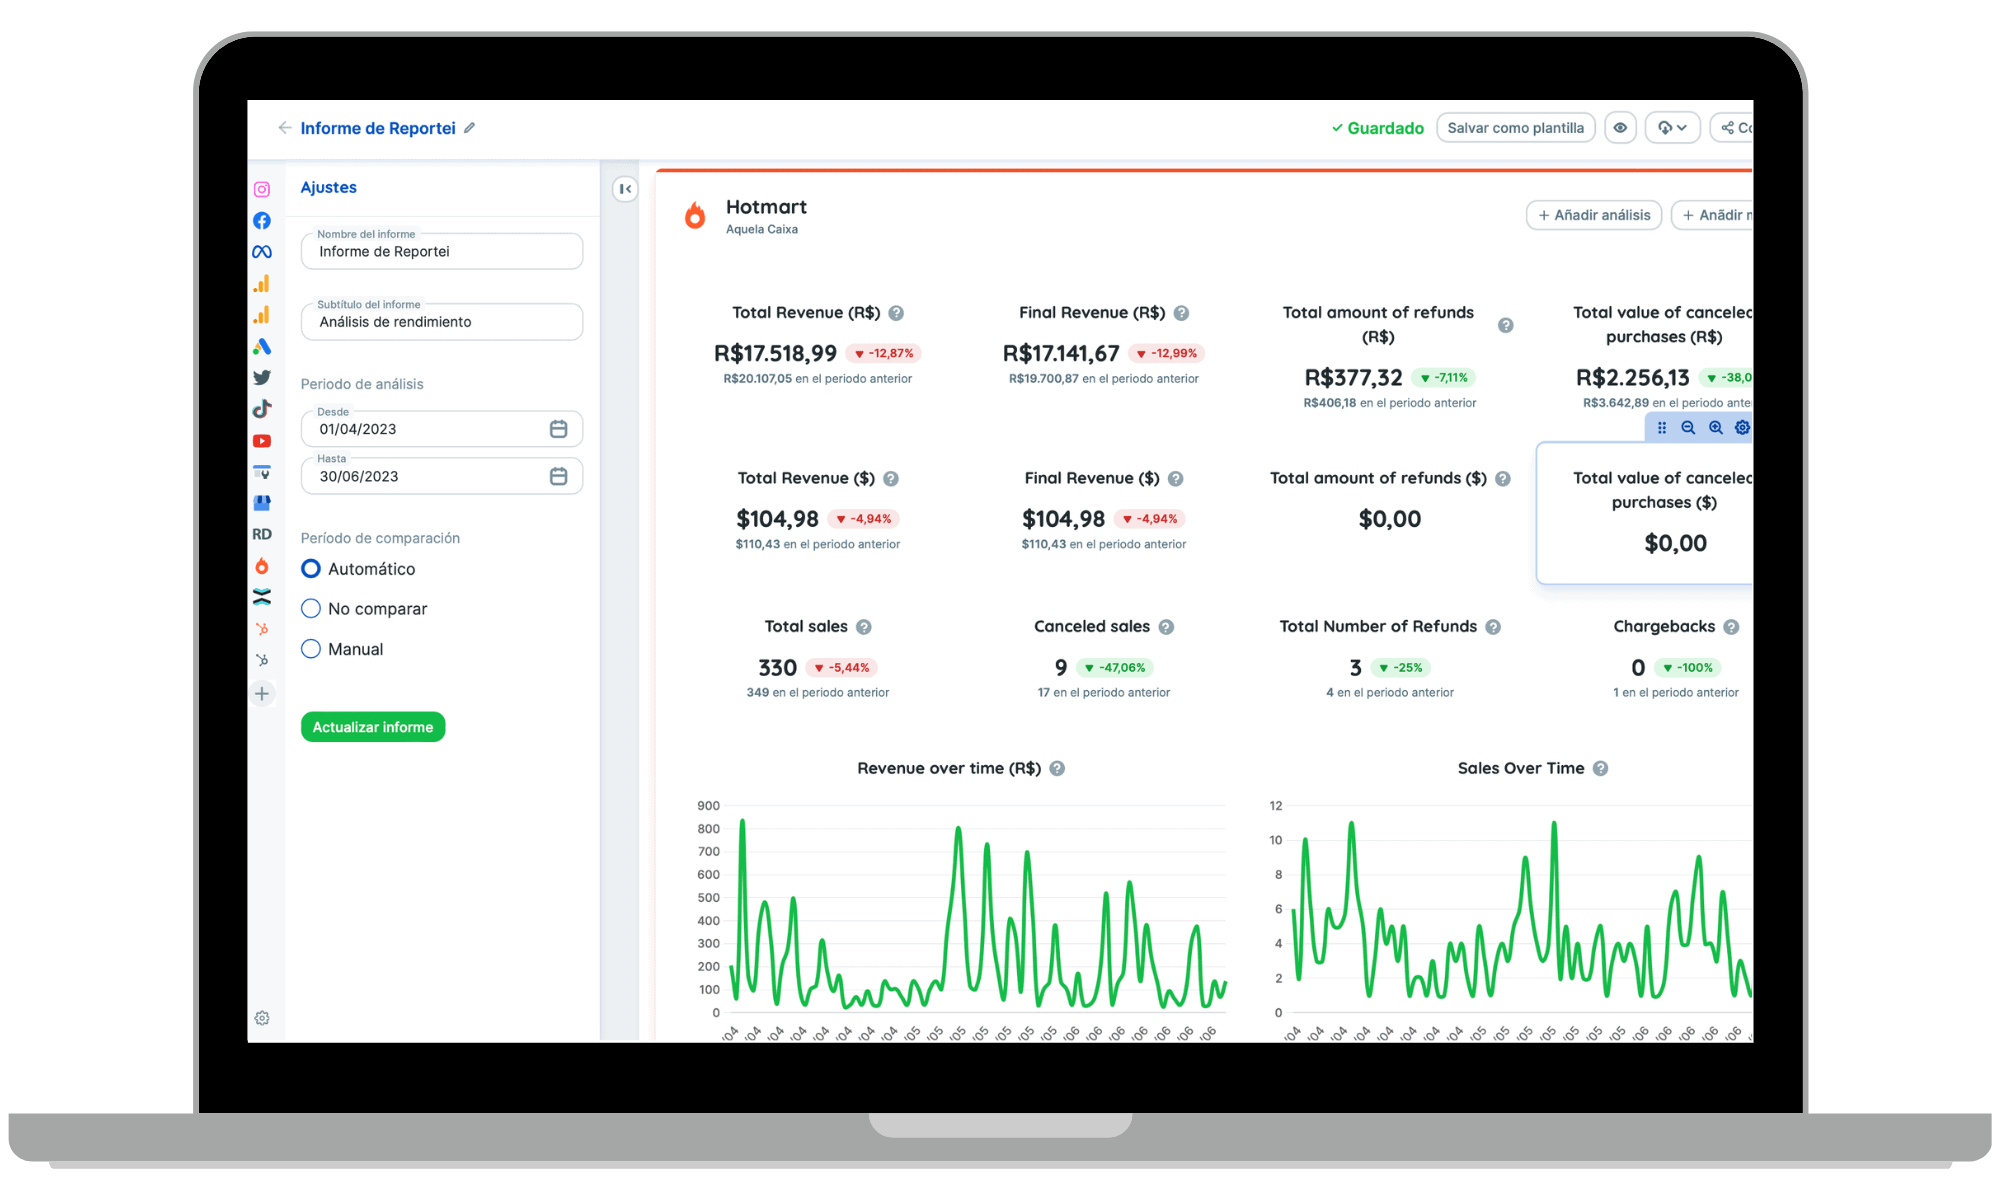Screen dimensions: 2000x1200
Task: Toggle report preview eye icon
Action: tap(1620, 128)
